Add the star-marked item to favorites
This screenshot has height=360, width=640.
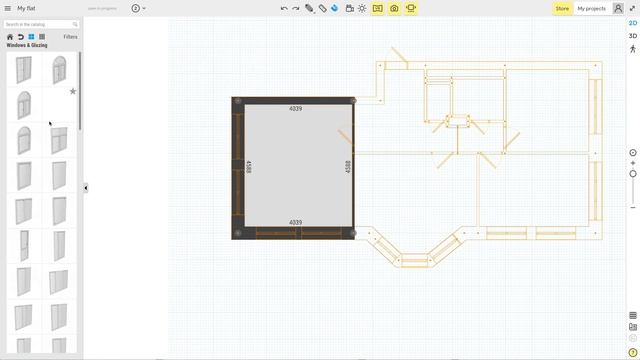[73, 91]
